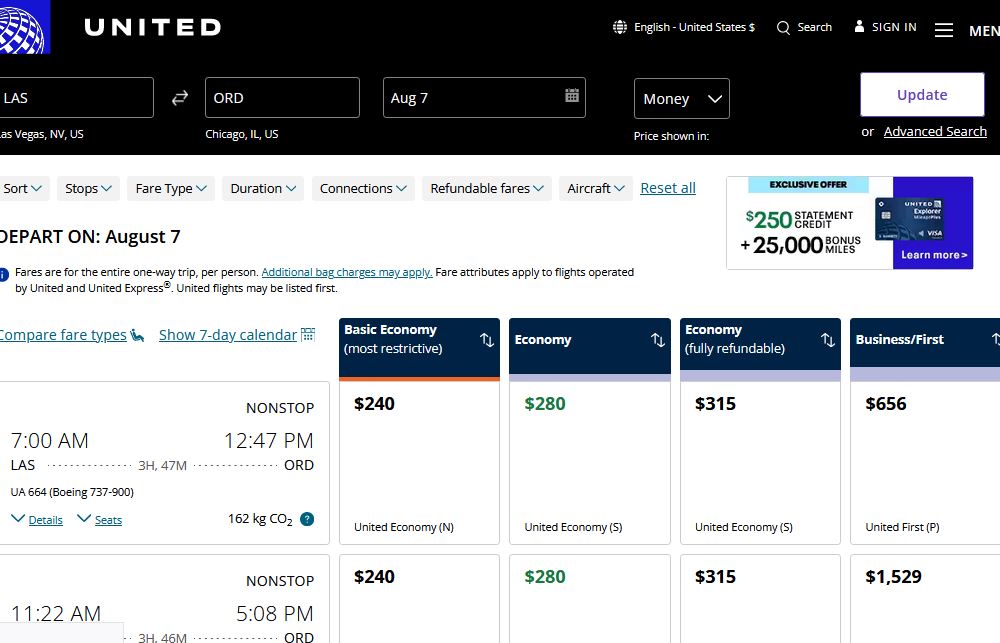This screenshot has width=1000, height=643.
Task: Click the CO2 emissions info icon
Action: coord(307,519)
